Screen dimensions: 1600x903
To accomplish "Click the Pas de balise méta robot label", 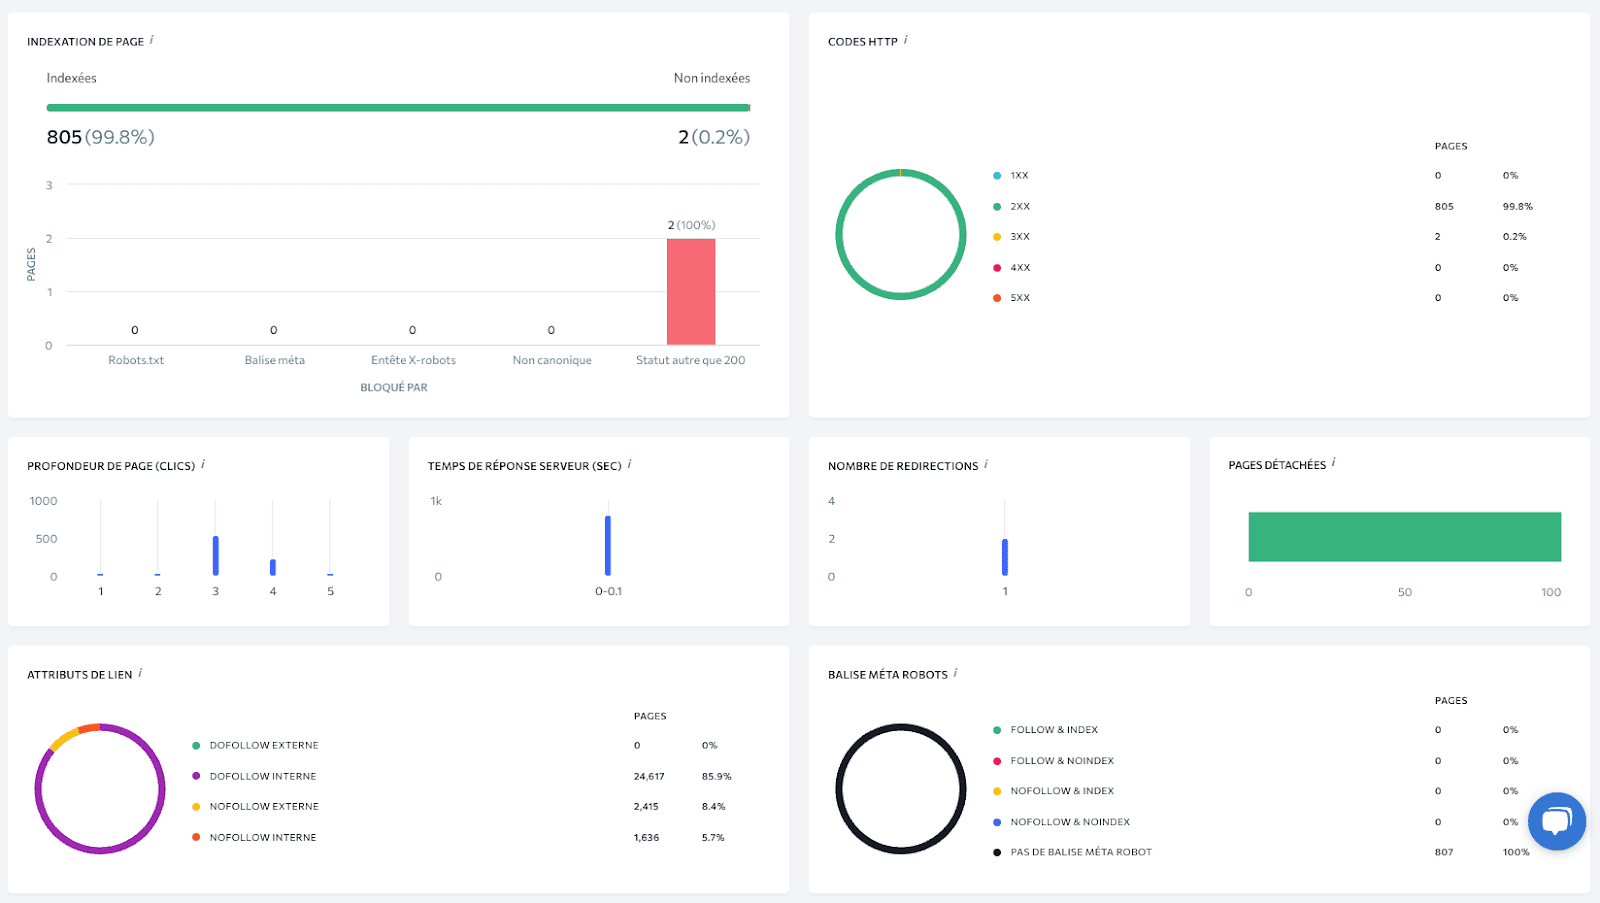I will [x=1081, y=852].
